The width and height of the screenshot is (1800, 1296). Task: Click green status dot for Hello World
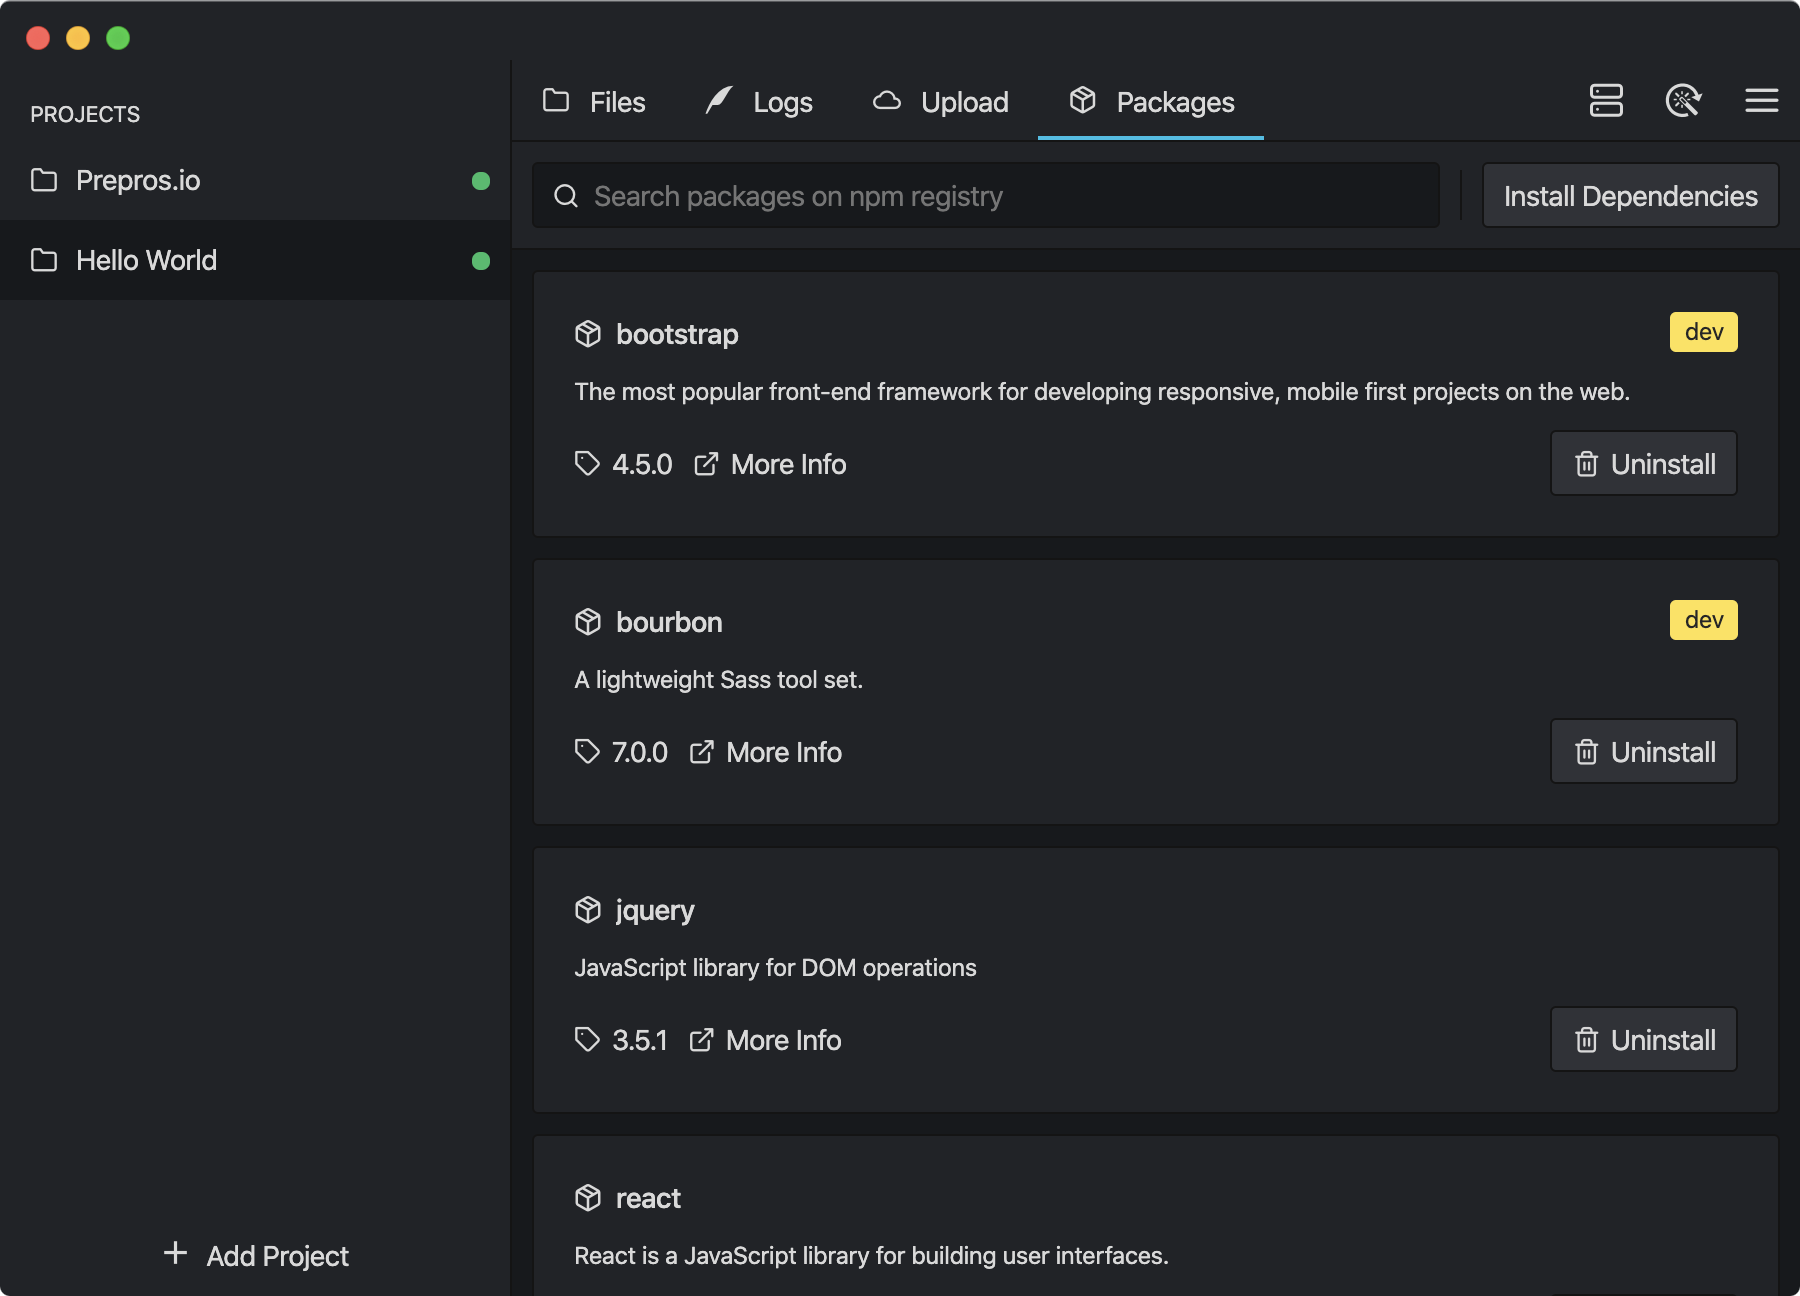(481, 261)
